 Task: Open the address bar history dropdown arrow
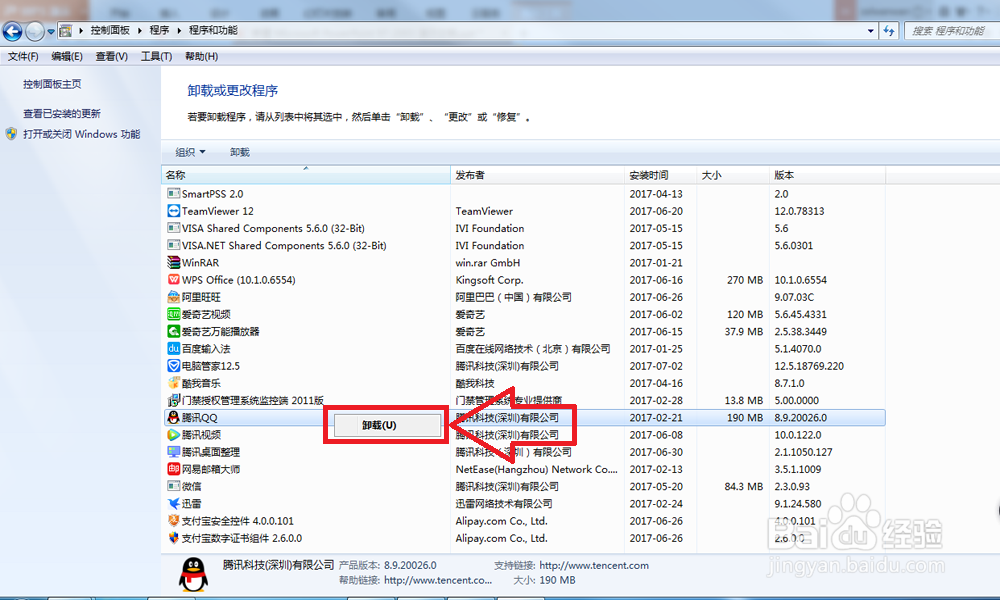[x=871, y=31]
